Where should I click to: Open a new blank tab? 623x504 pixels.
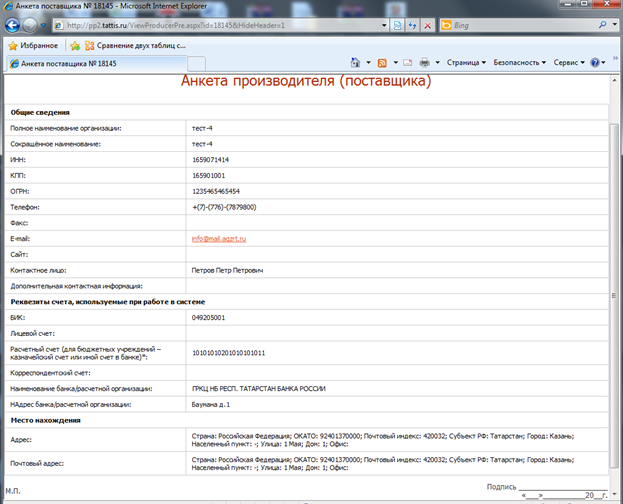pyautogui.click(x=196, y=64)
